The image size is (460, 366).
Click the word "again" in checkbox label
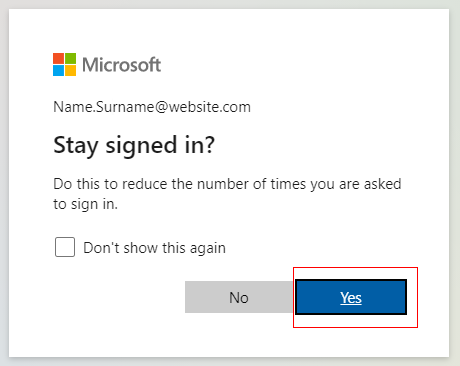click(208, 249)
